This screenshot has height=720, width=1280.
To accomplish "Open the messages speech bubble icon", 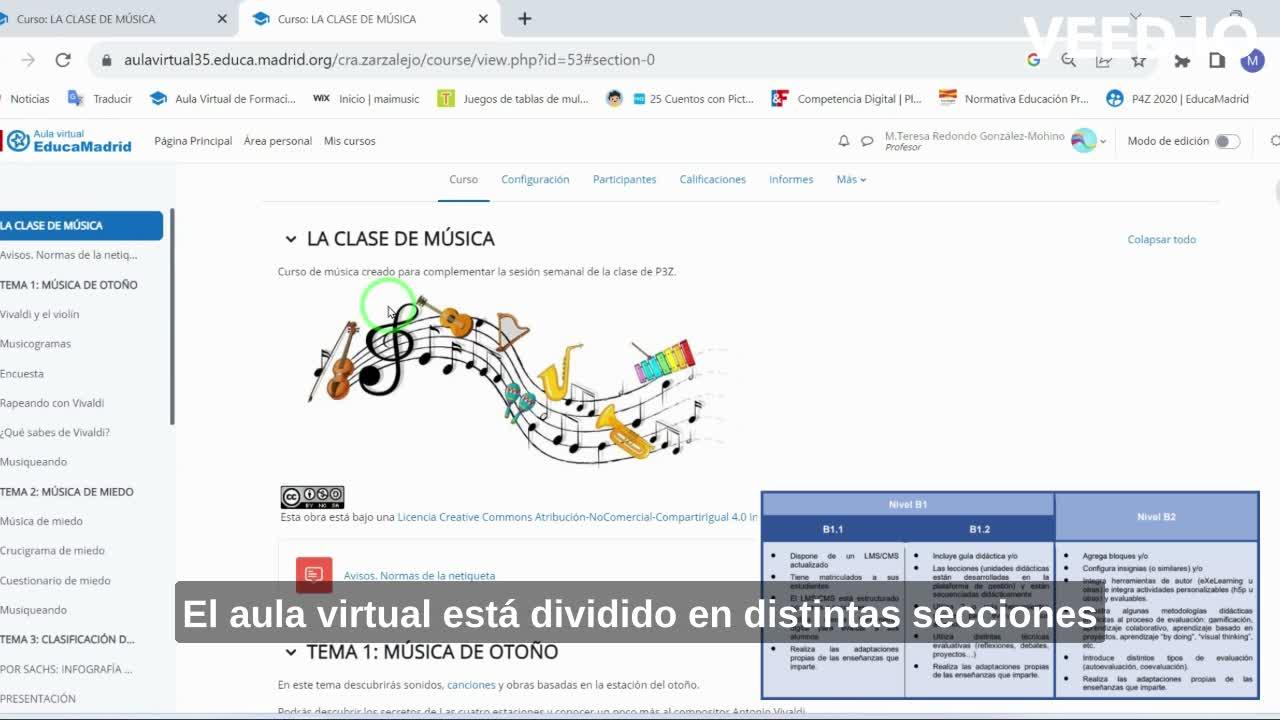I will coord(867,141).
